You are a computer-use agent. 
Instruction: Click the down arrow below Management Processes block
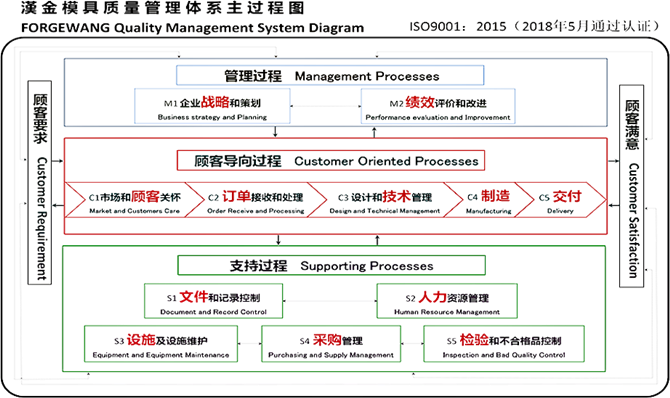coord(275,132)
